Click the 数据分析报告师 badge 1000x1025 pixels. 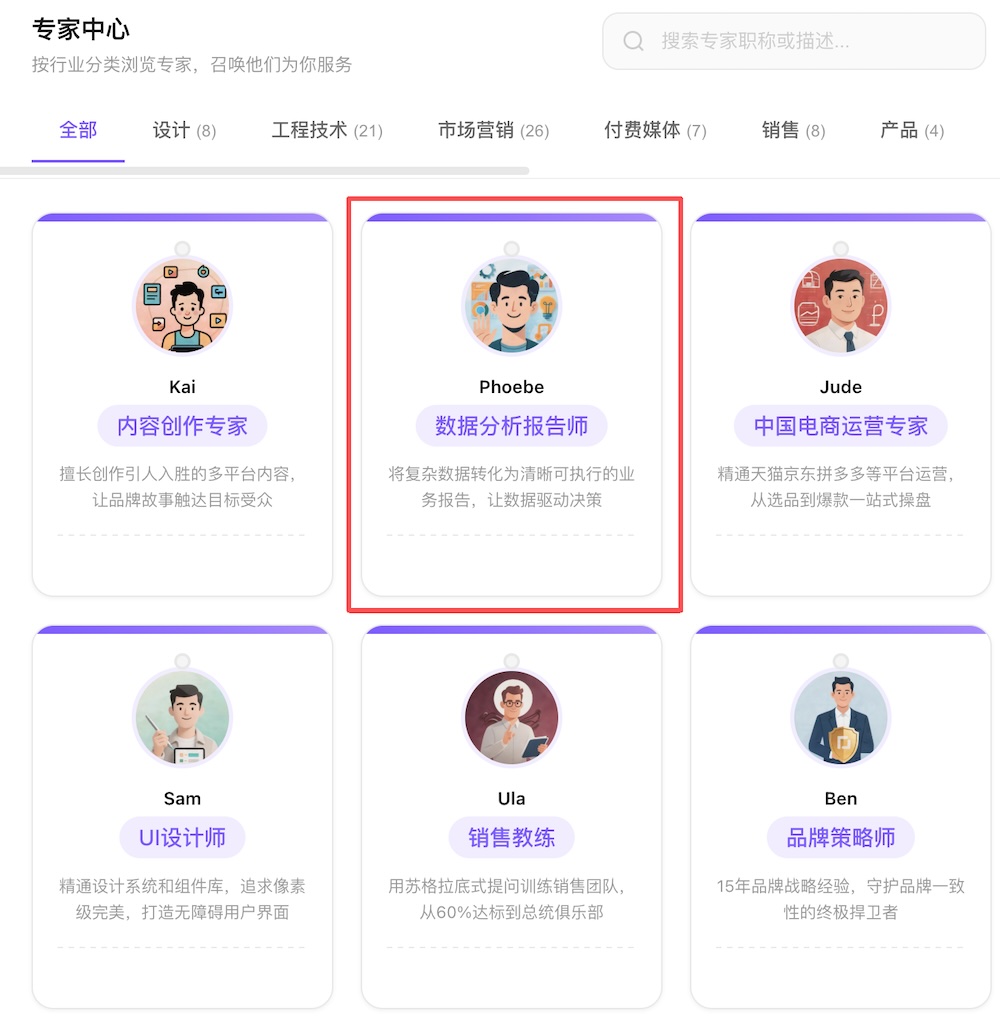tap(512, 426)
